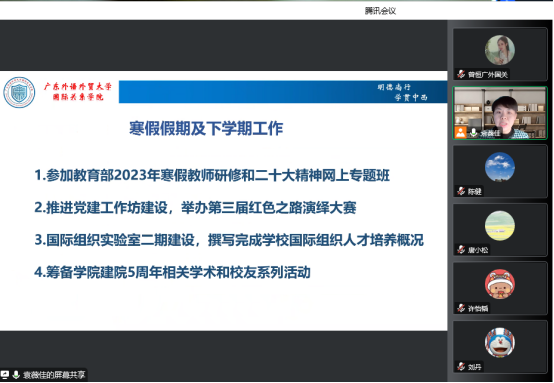Click the portrait avatar of 曾恒广外国关
The width and height of the screenshot is (554, 383).
pyautogui.click(x=500, y=50)
